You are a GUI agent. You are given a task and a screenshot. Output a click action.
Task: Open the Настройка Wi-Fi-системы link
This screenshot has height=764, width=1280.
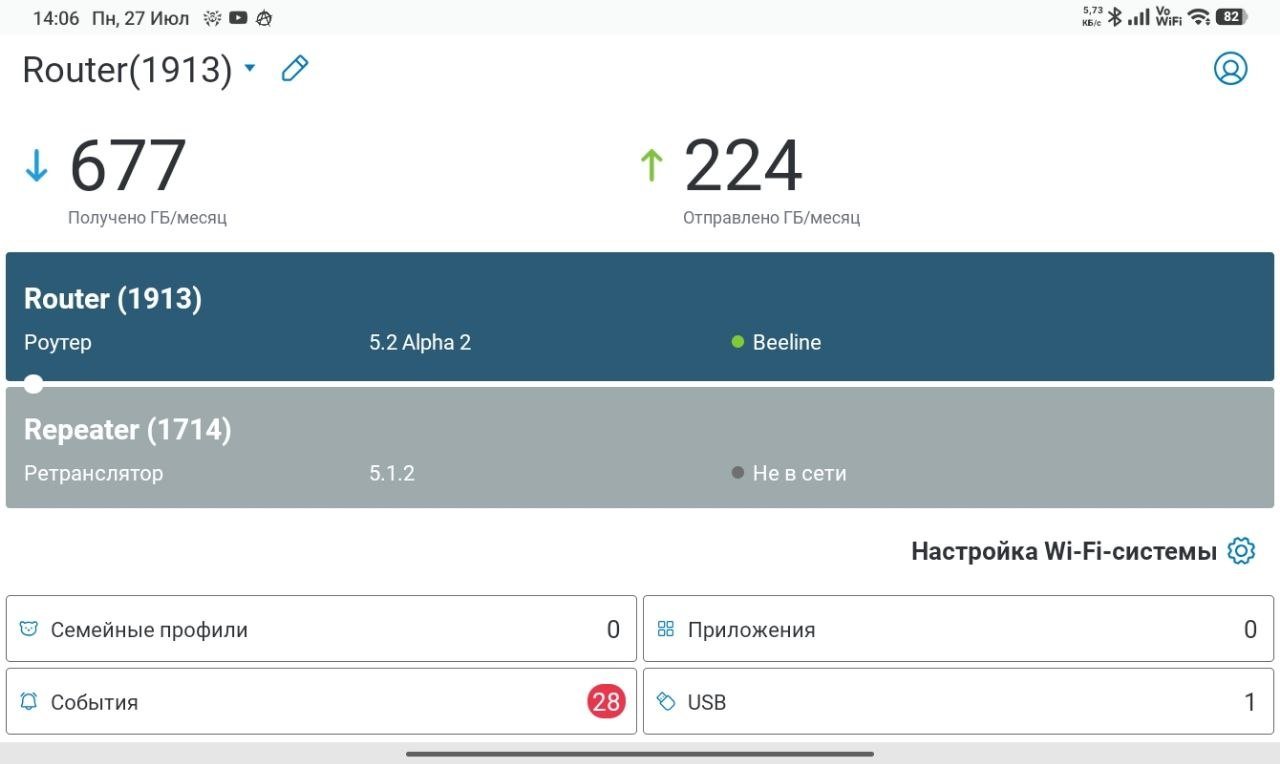[1064, 551]
